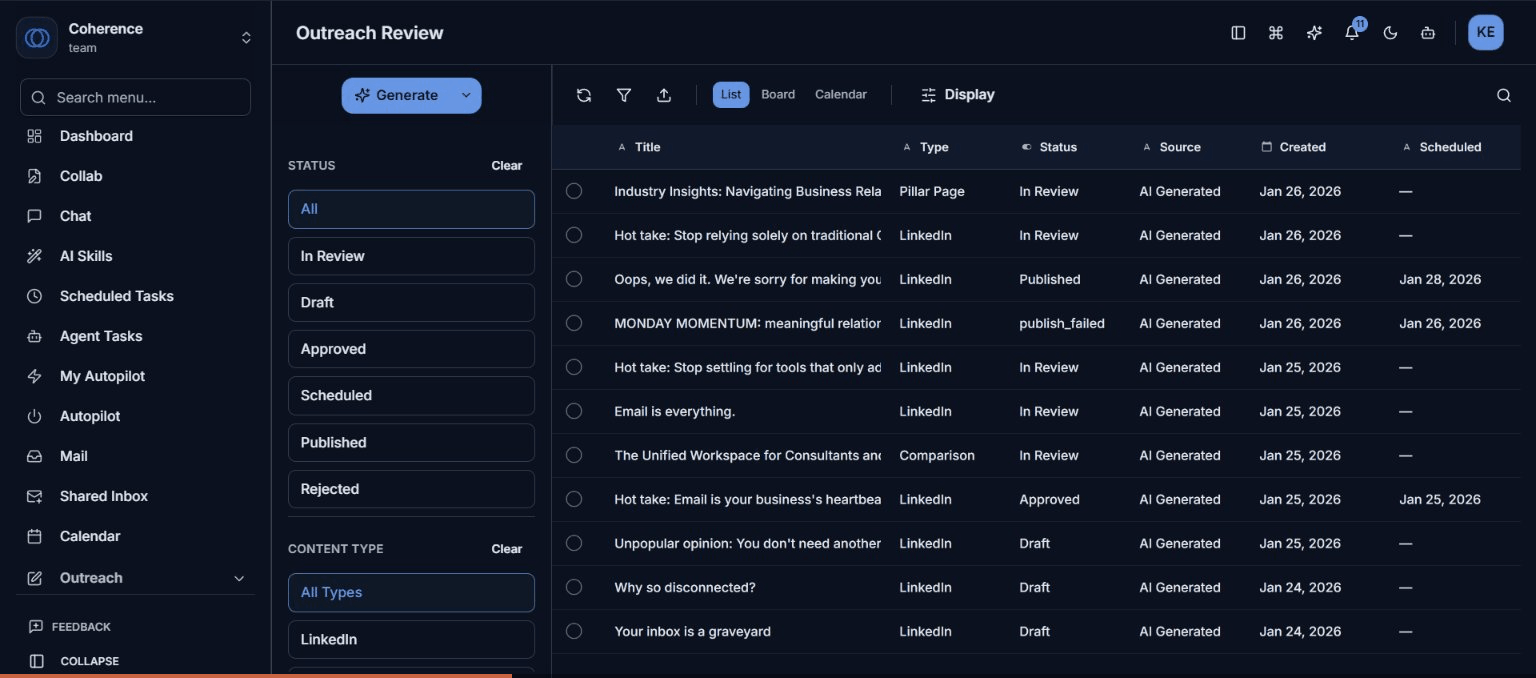Open the filter icon in the toolbar
This screenshot has height=678, width=1536.
[x=624, y=94]
